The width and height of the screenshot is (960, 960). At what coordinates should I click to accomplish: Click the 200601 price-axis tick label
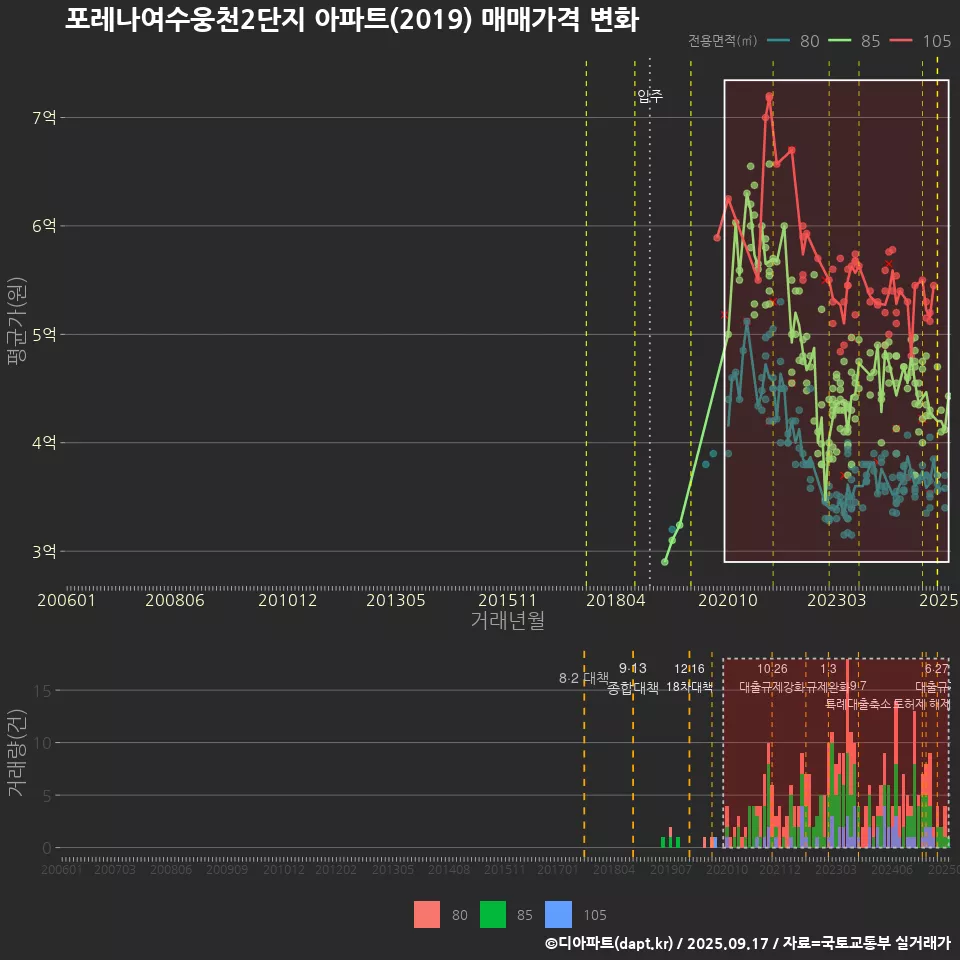[x=66, y=600]
